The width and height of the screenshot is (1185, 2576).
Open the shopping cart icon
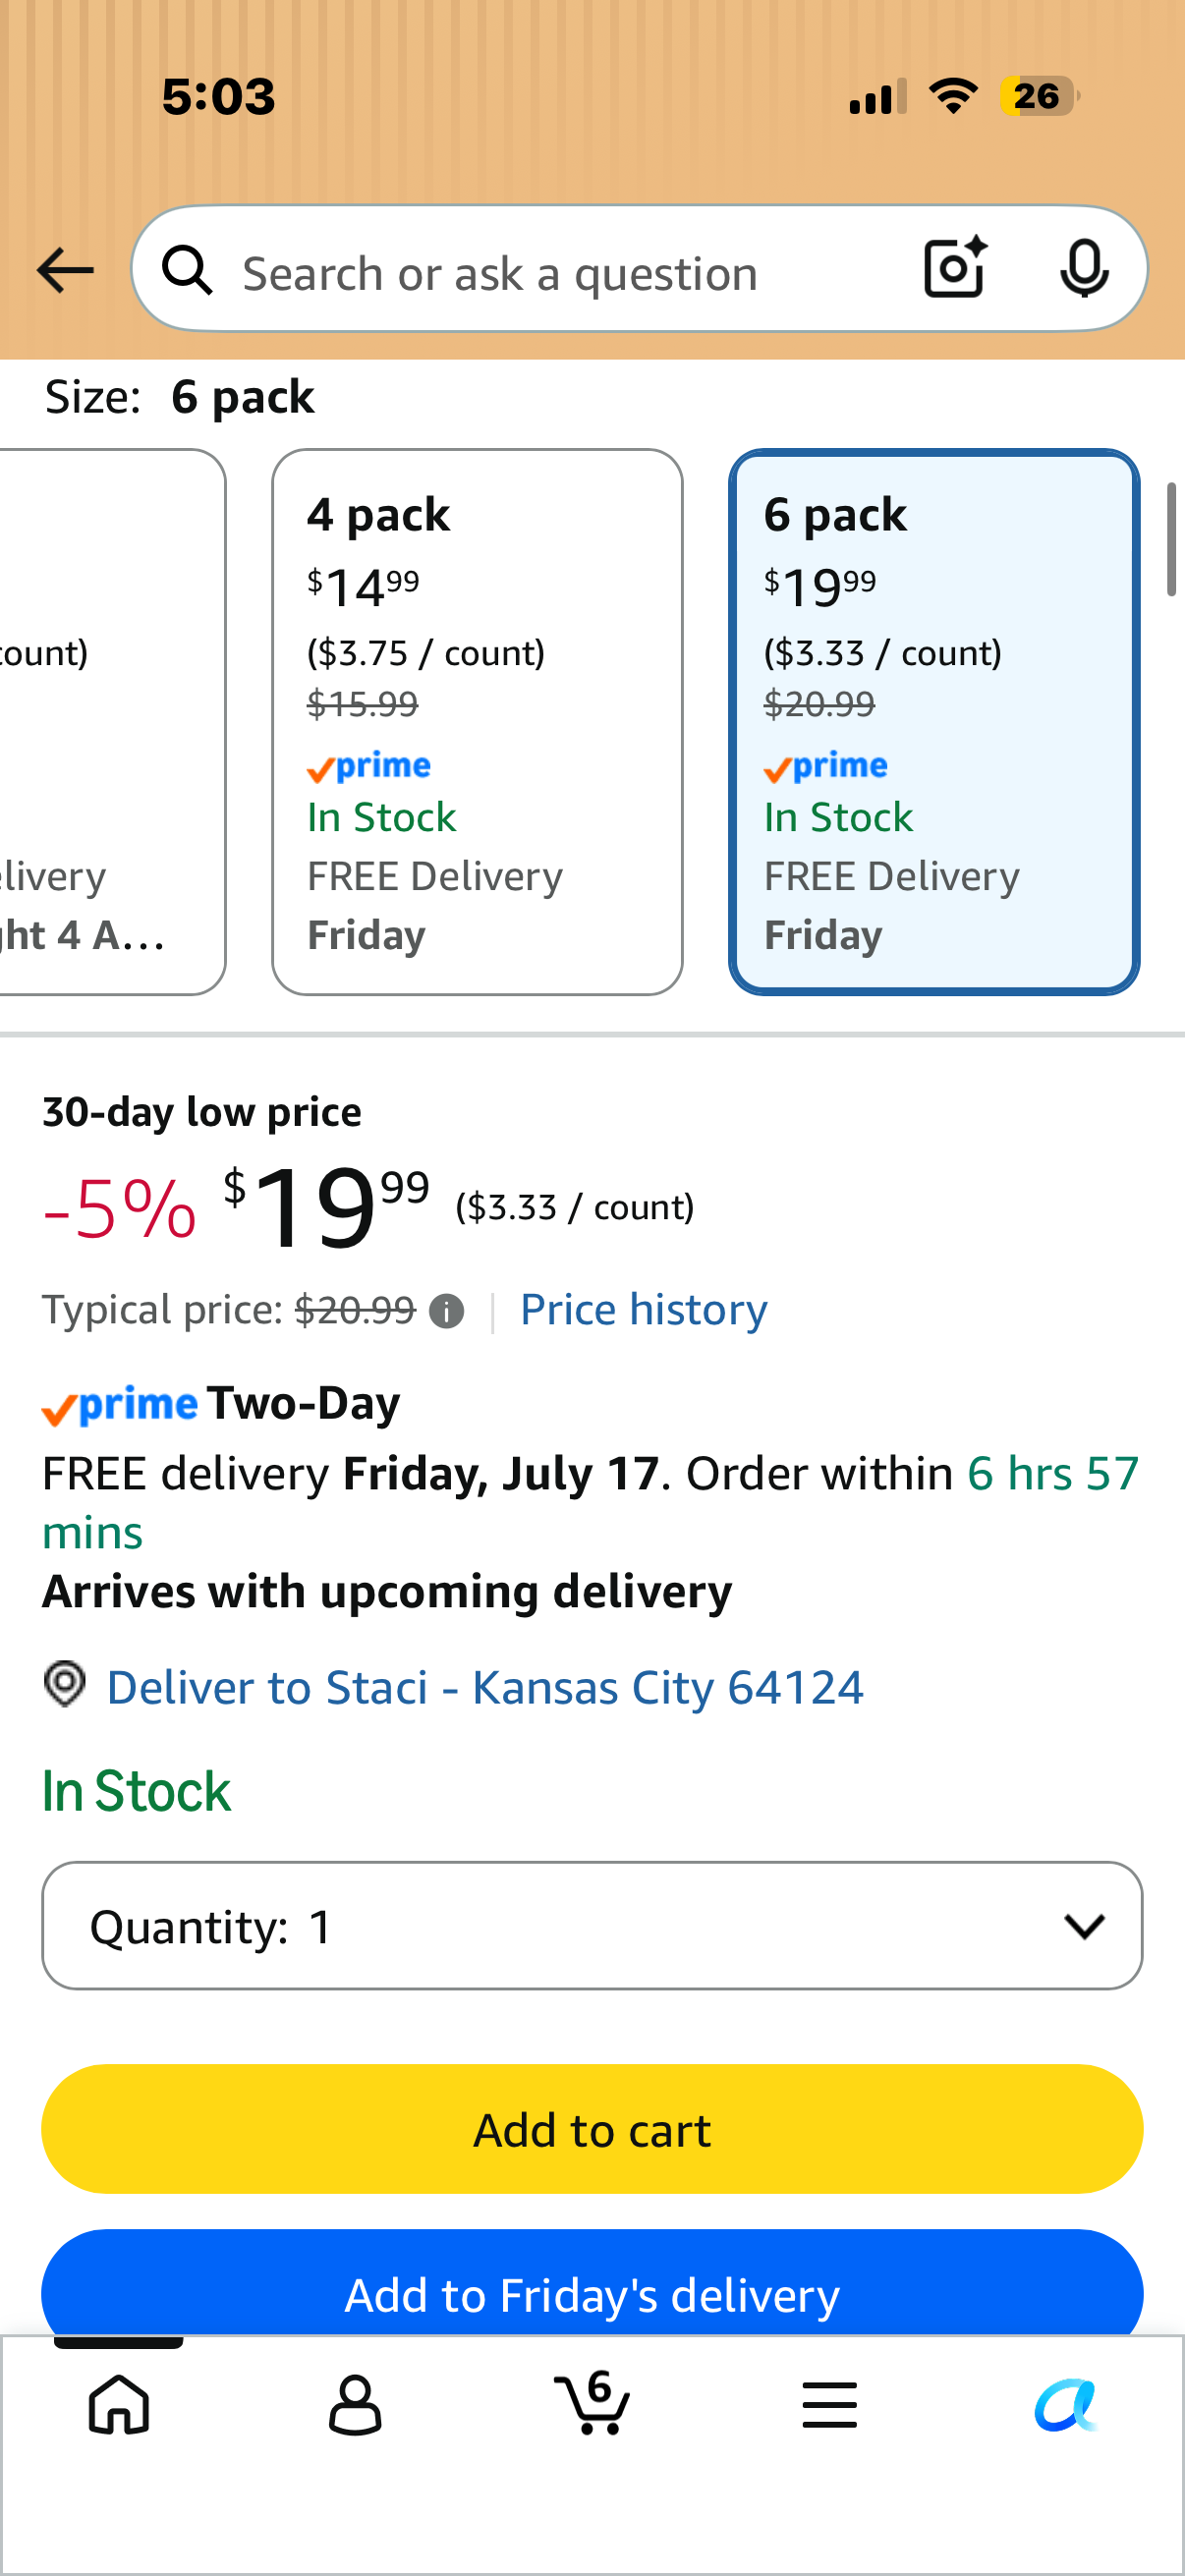tap(592, 2402)
